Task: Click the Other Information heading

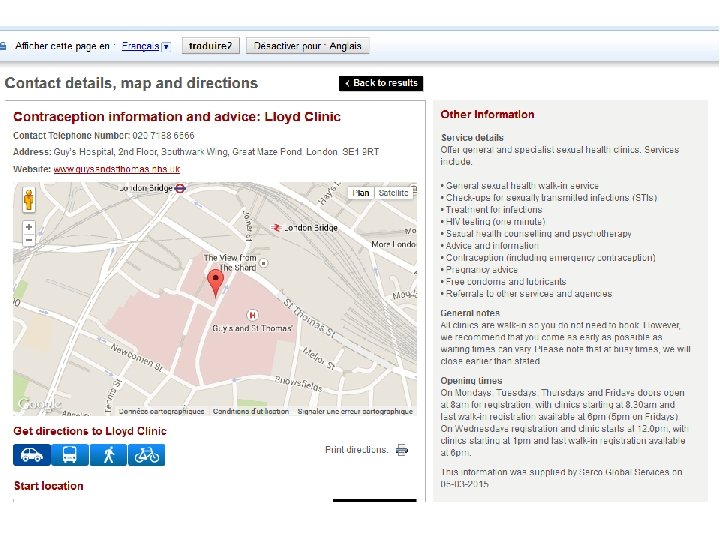Action: pyautogui.click(x=487, y=114)
